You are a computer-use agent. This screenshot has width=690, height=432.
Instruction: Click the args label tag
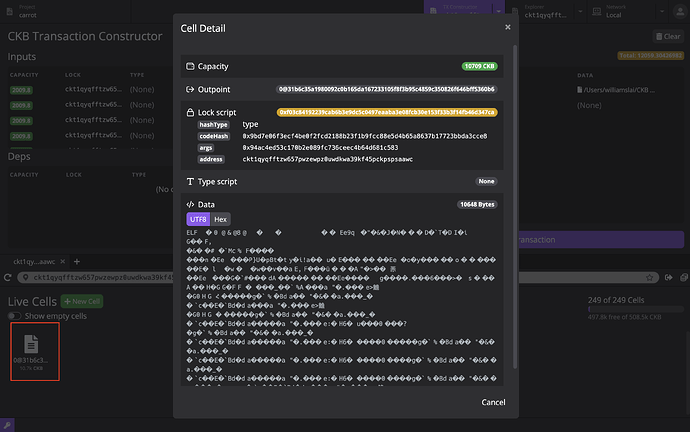point(206,148)
